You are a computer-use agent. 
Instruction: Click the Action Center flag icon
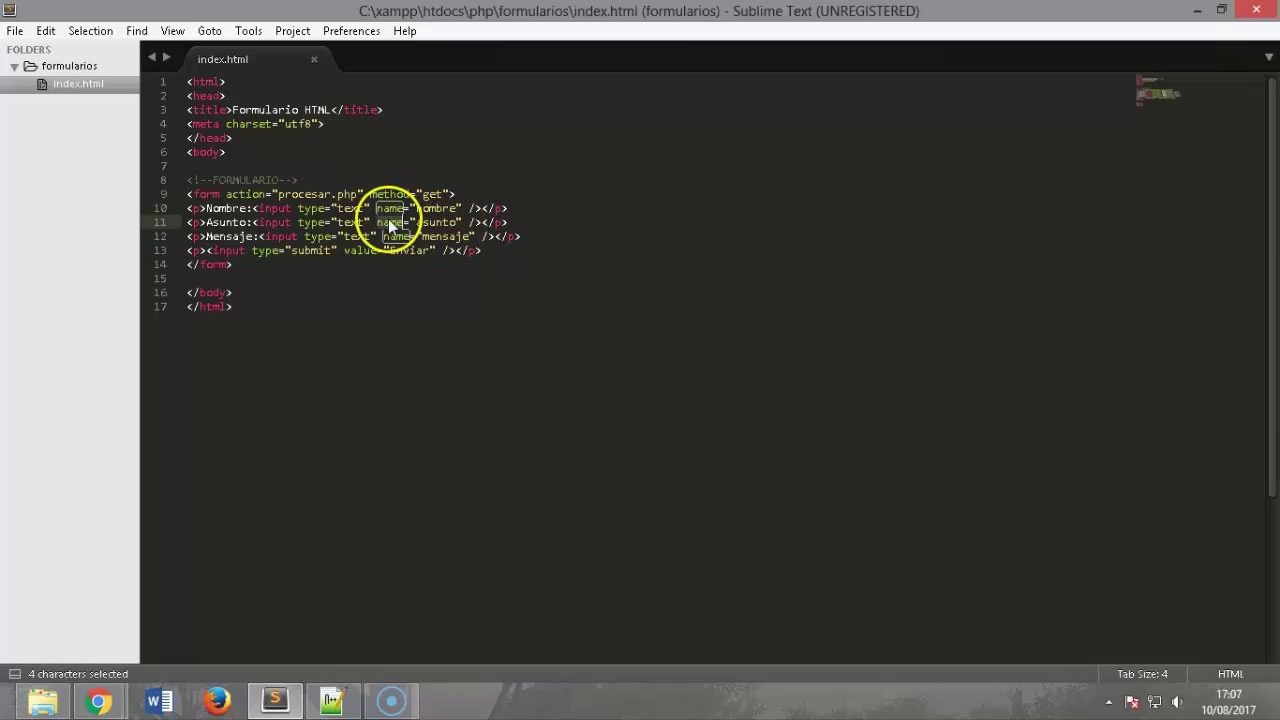tap(1132, 702)
